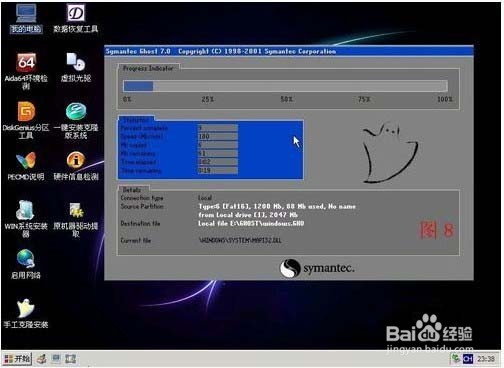Screen dimensions: 504x368
Task: Click the 开始 Start button
Action: (17, 359)
